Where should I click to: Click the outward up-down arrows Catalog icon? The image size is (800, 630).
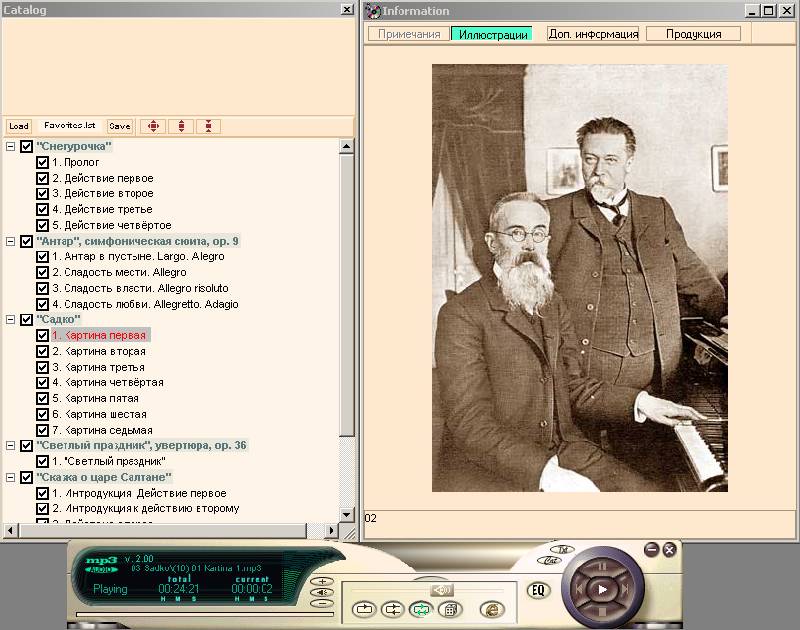point(181,126)
